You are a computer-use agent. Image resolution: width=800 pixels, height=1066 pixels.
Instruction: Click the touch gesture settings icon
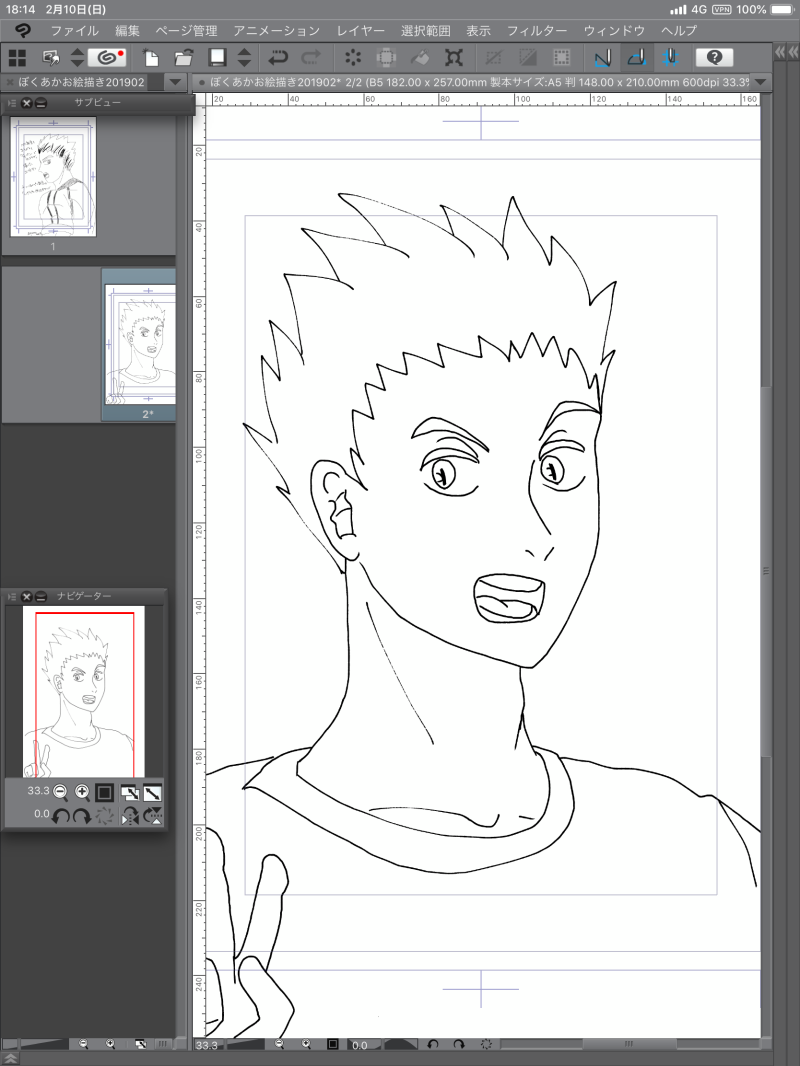point(51,58)
